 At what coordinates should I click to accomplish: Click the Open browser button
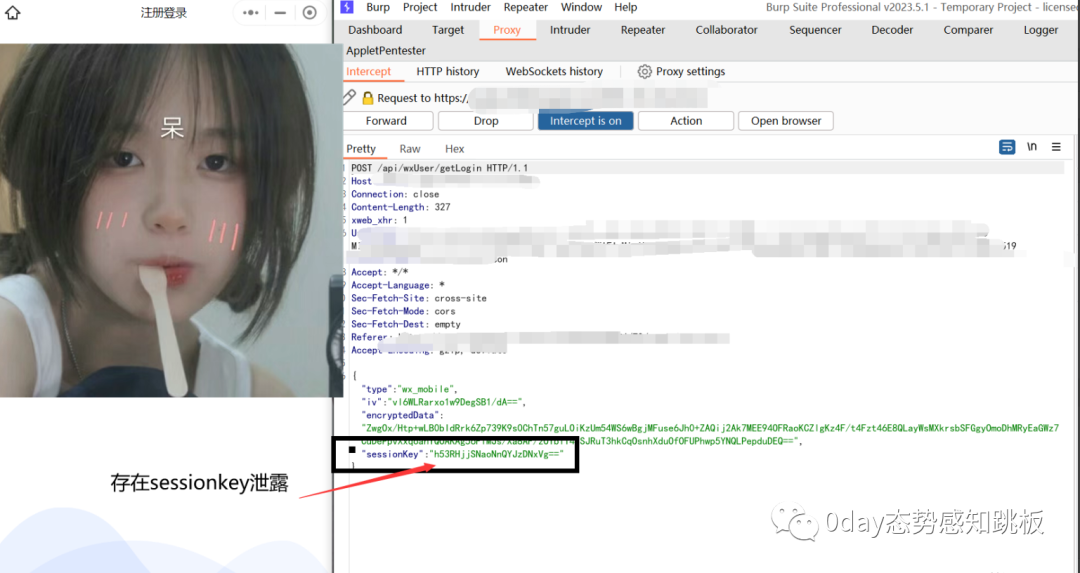pos(786,121)
